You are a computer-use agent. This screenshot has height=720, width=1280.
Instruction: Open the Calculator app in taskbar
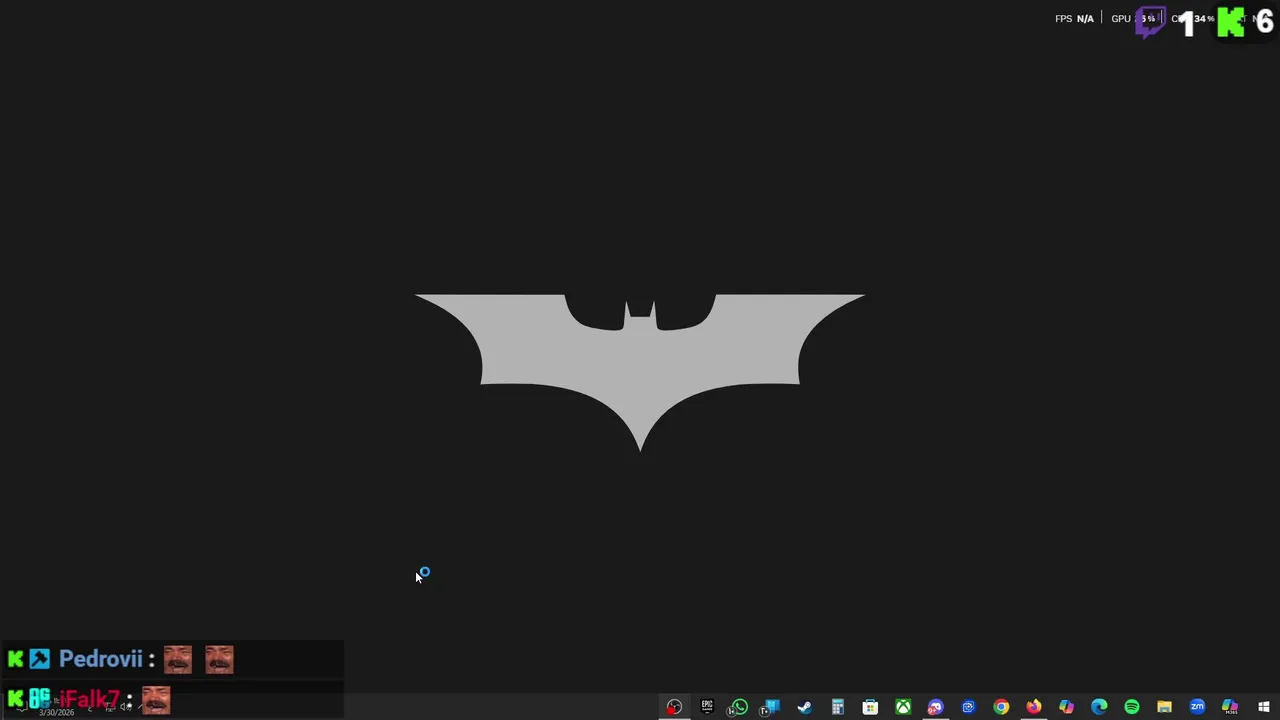point(837,707)
